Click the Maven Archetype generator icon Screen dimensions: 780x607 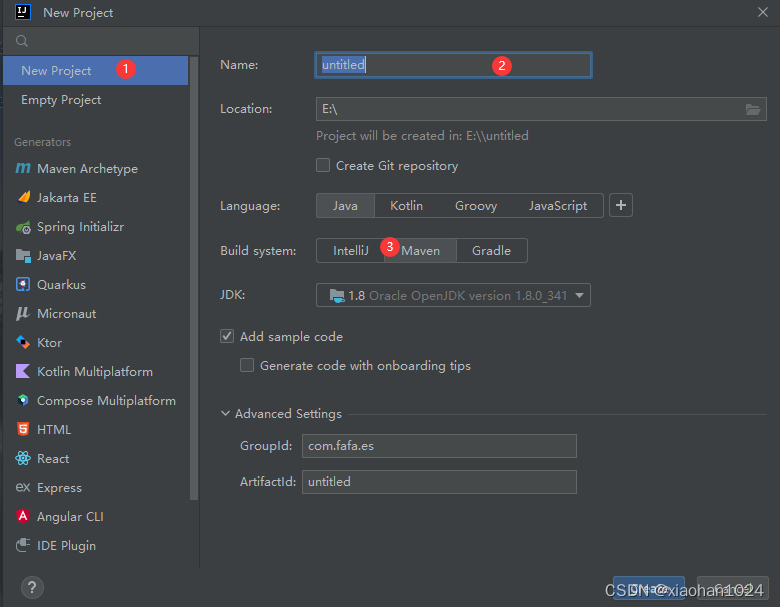click(23, 168)
